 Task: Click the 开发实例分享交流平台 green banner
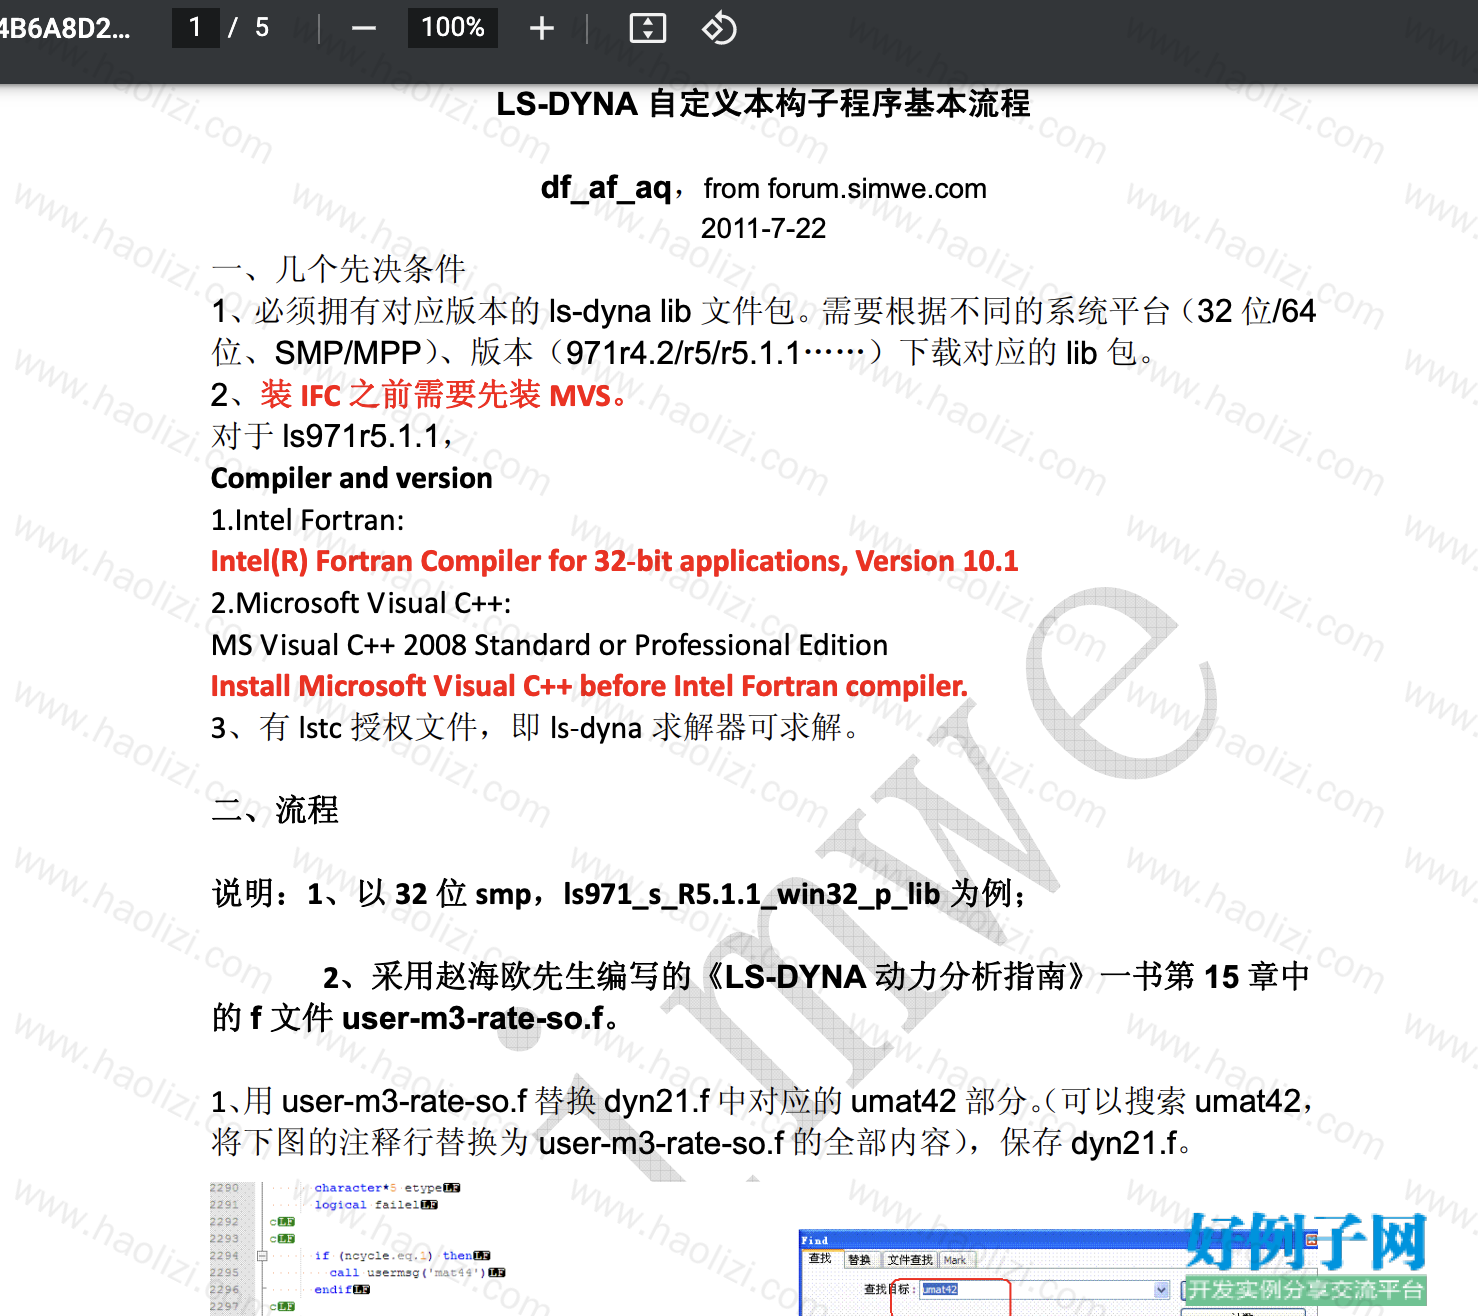[1305, 1290]
